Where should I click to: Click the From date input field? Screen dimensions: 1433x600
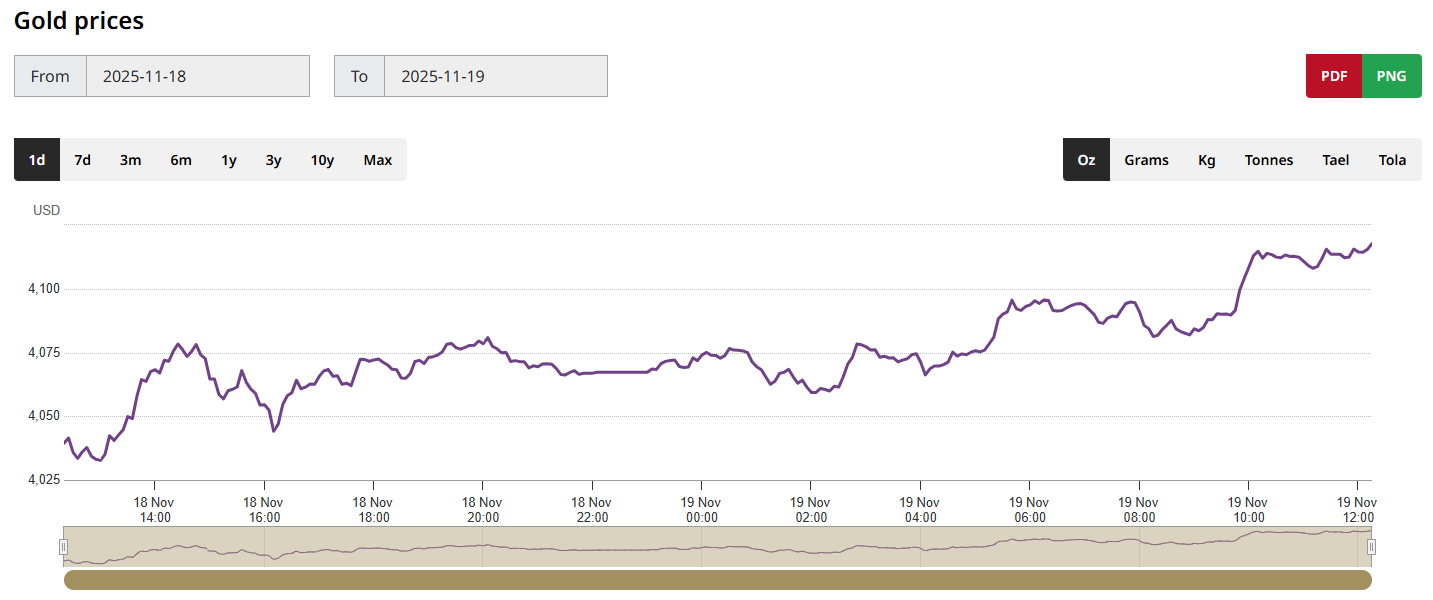[x=197, y=76]
